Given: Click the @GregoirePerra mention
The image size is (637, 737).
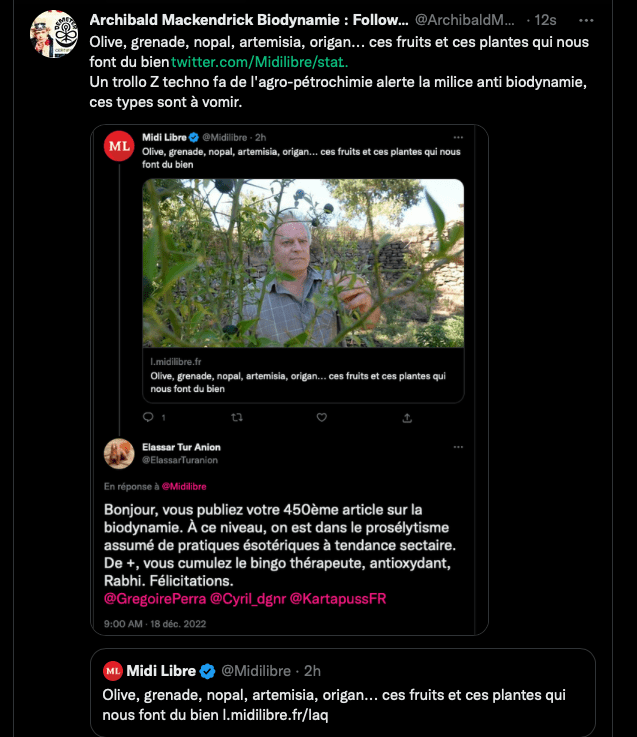Looking at the screenshot, I should tap(153, 598).
